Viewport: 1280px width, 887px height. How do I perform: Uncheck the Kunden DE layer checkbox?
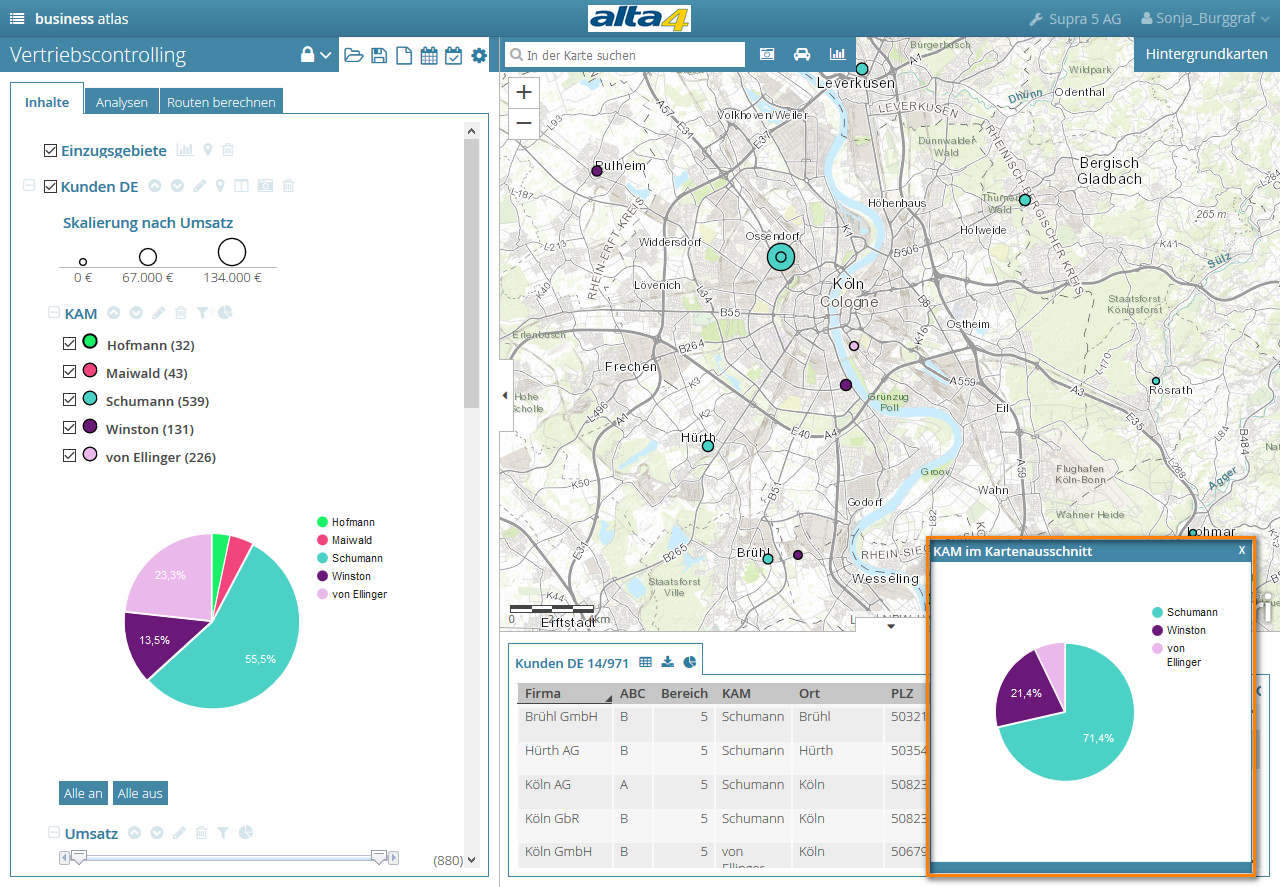[x=51, y=186]
